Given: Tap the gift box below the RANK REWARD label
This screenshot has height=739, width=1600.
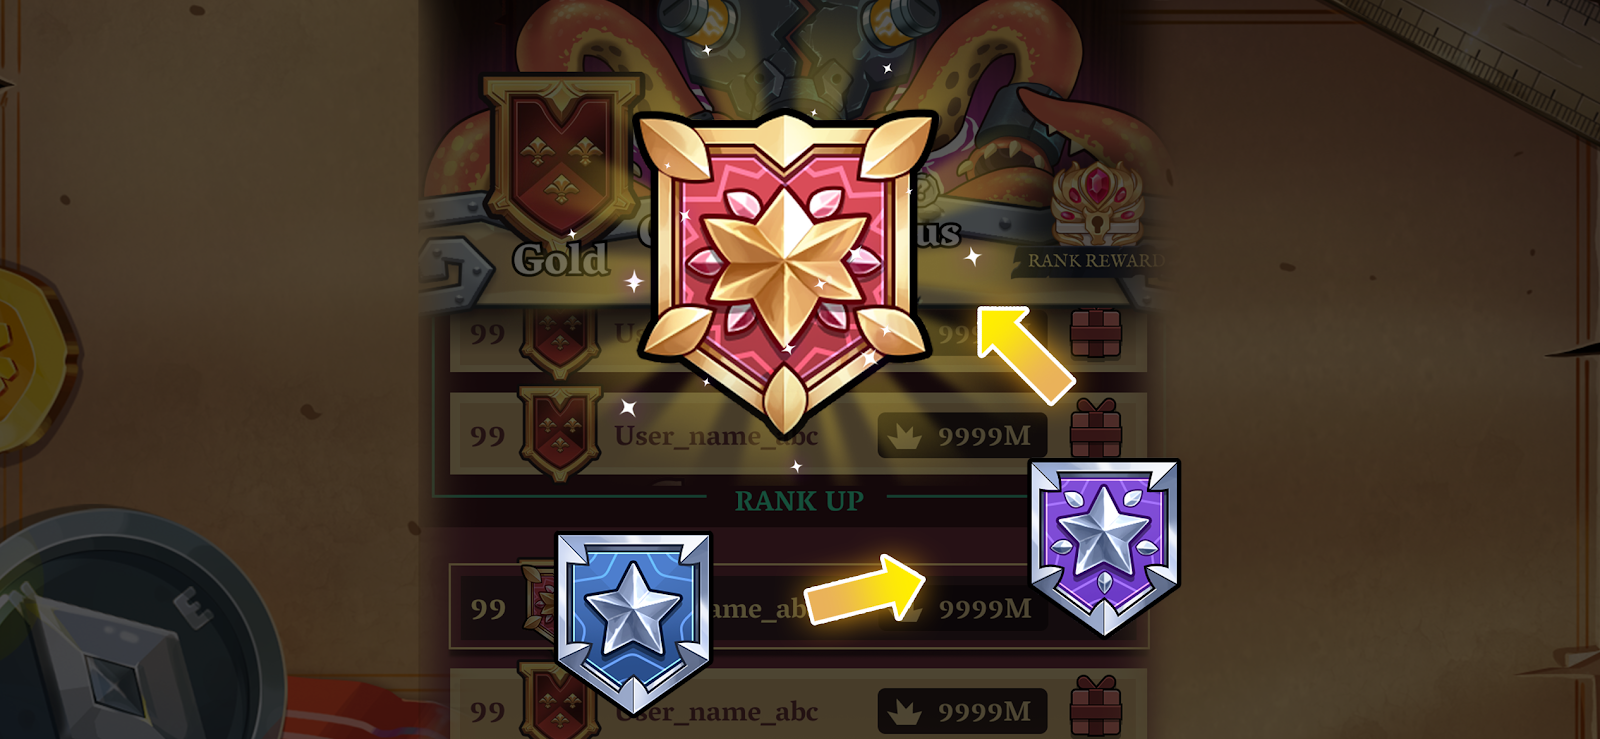Looking at the screenshot, I should pos(1096,333).
